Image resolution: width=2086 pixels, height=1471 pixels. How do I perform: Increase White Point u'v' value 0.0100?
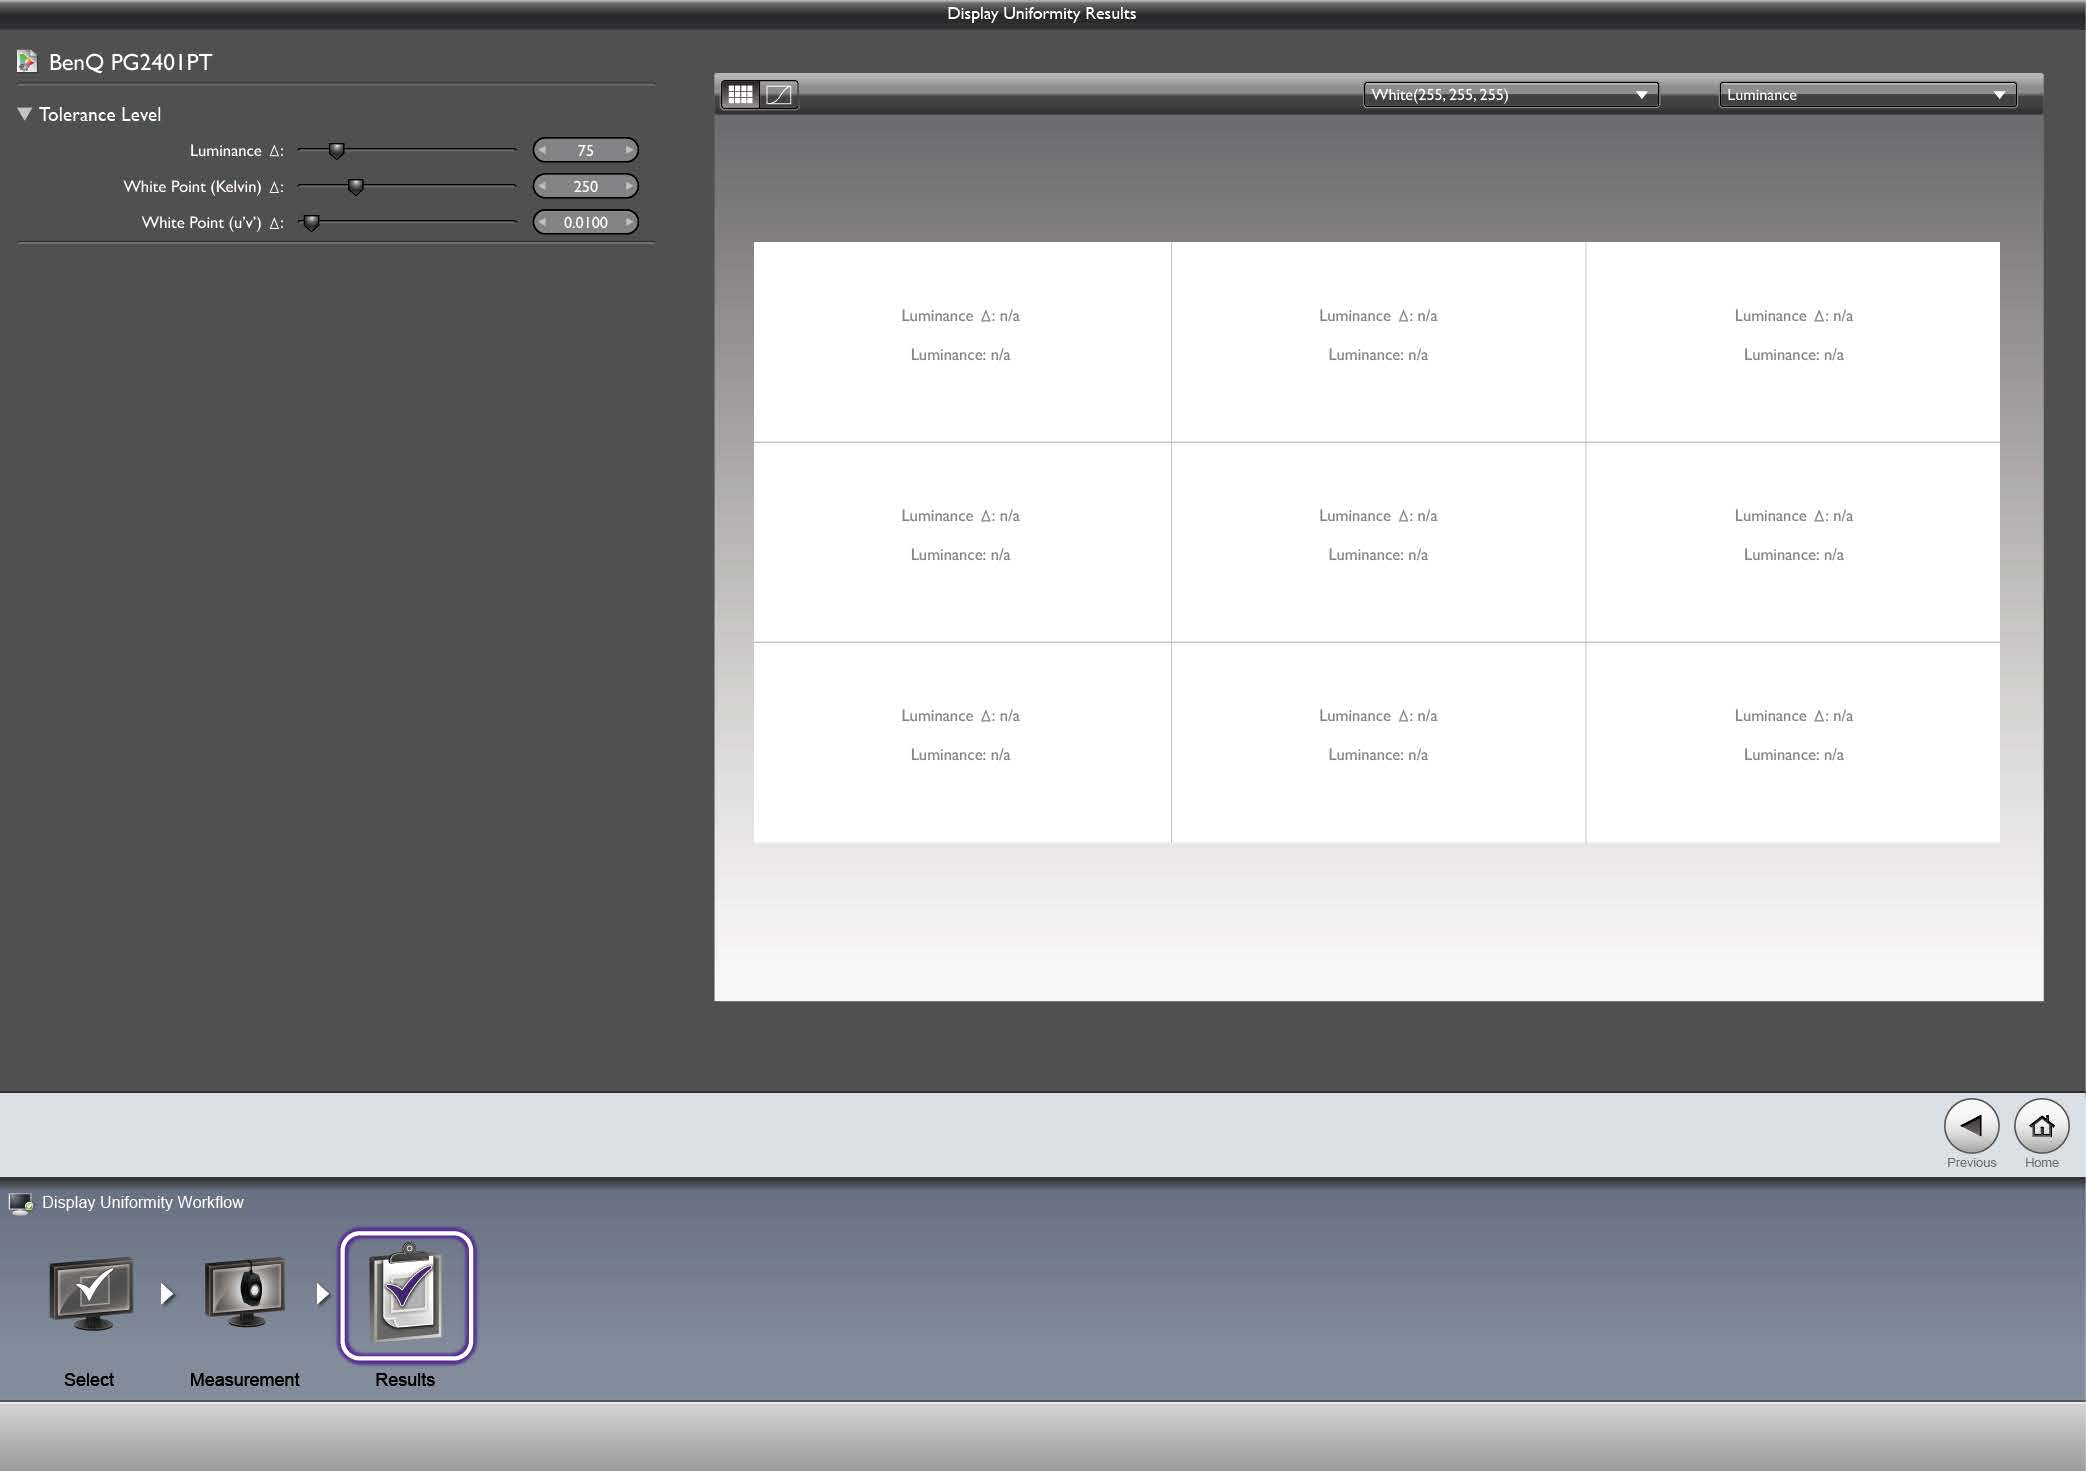[x=629, y=222]
